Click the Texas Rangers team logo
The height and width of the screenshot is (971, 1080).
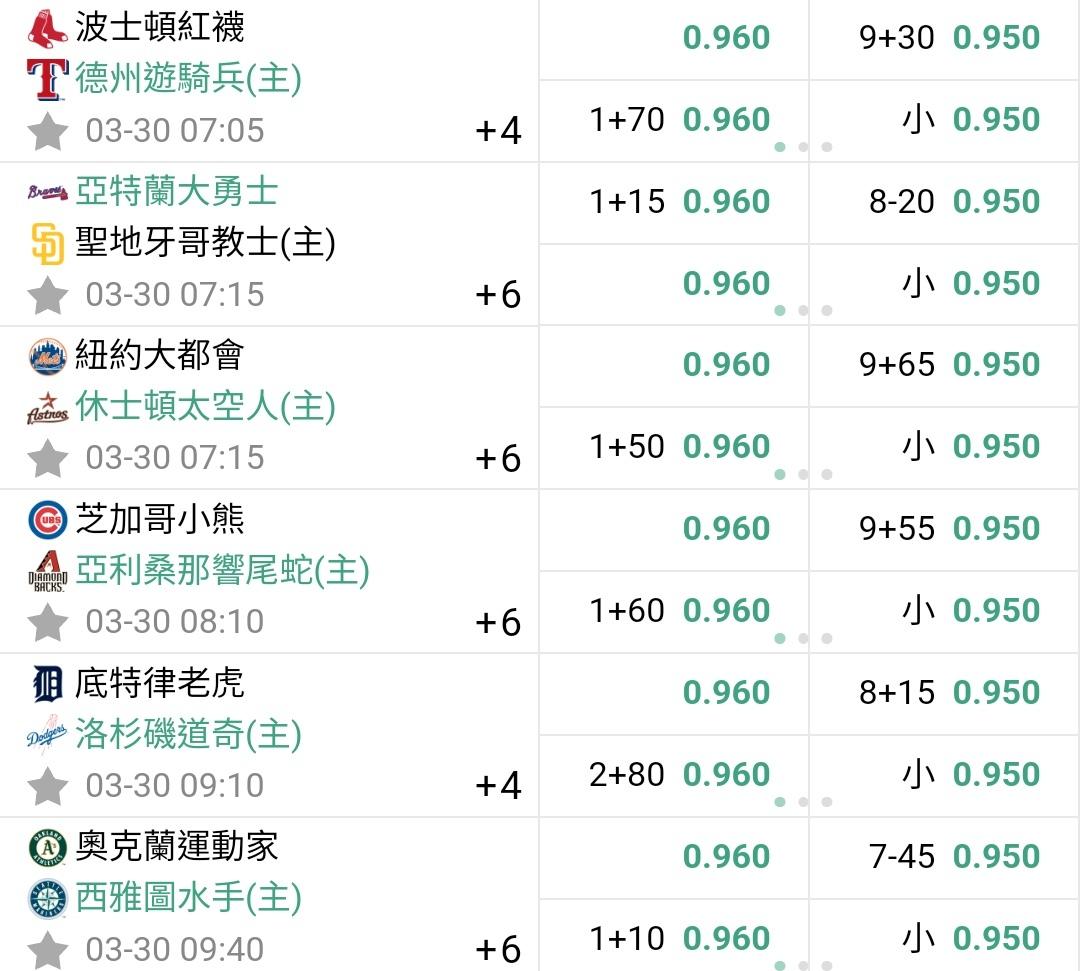tap(48, 80)
